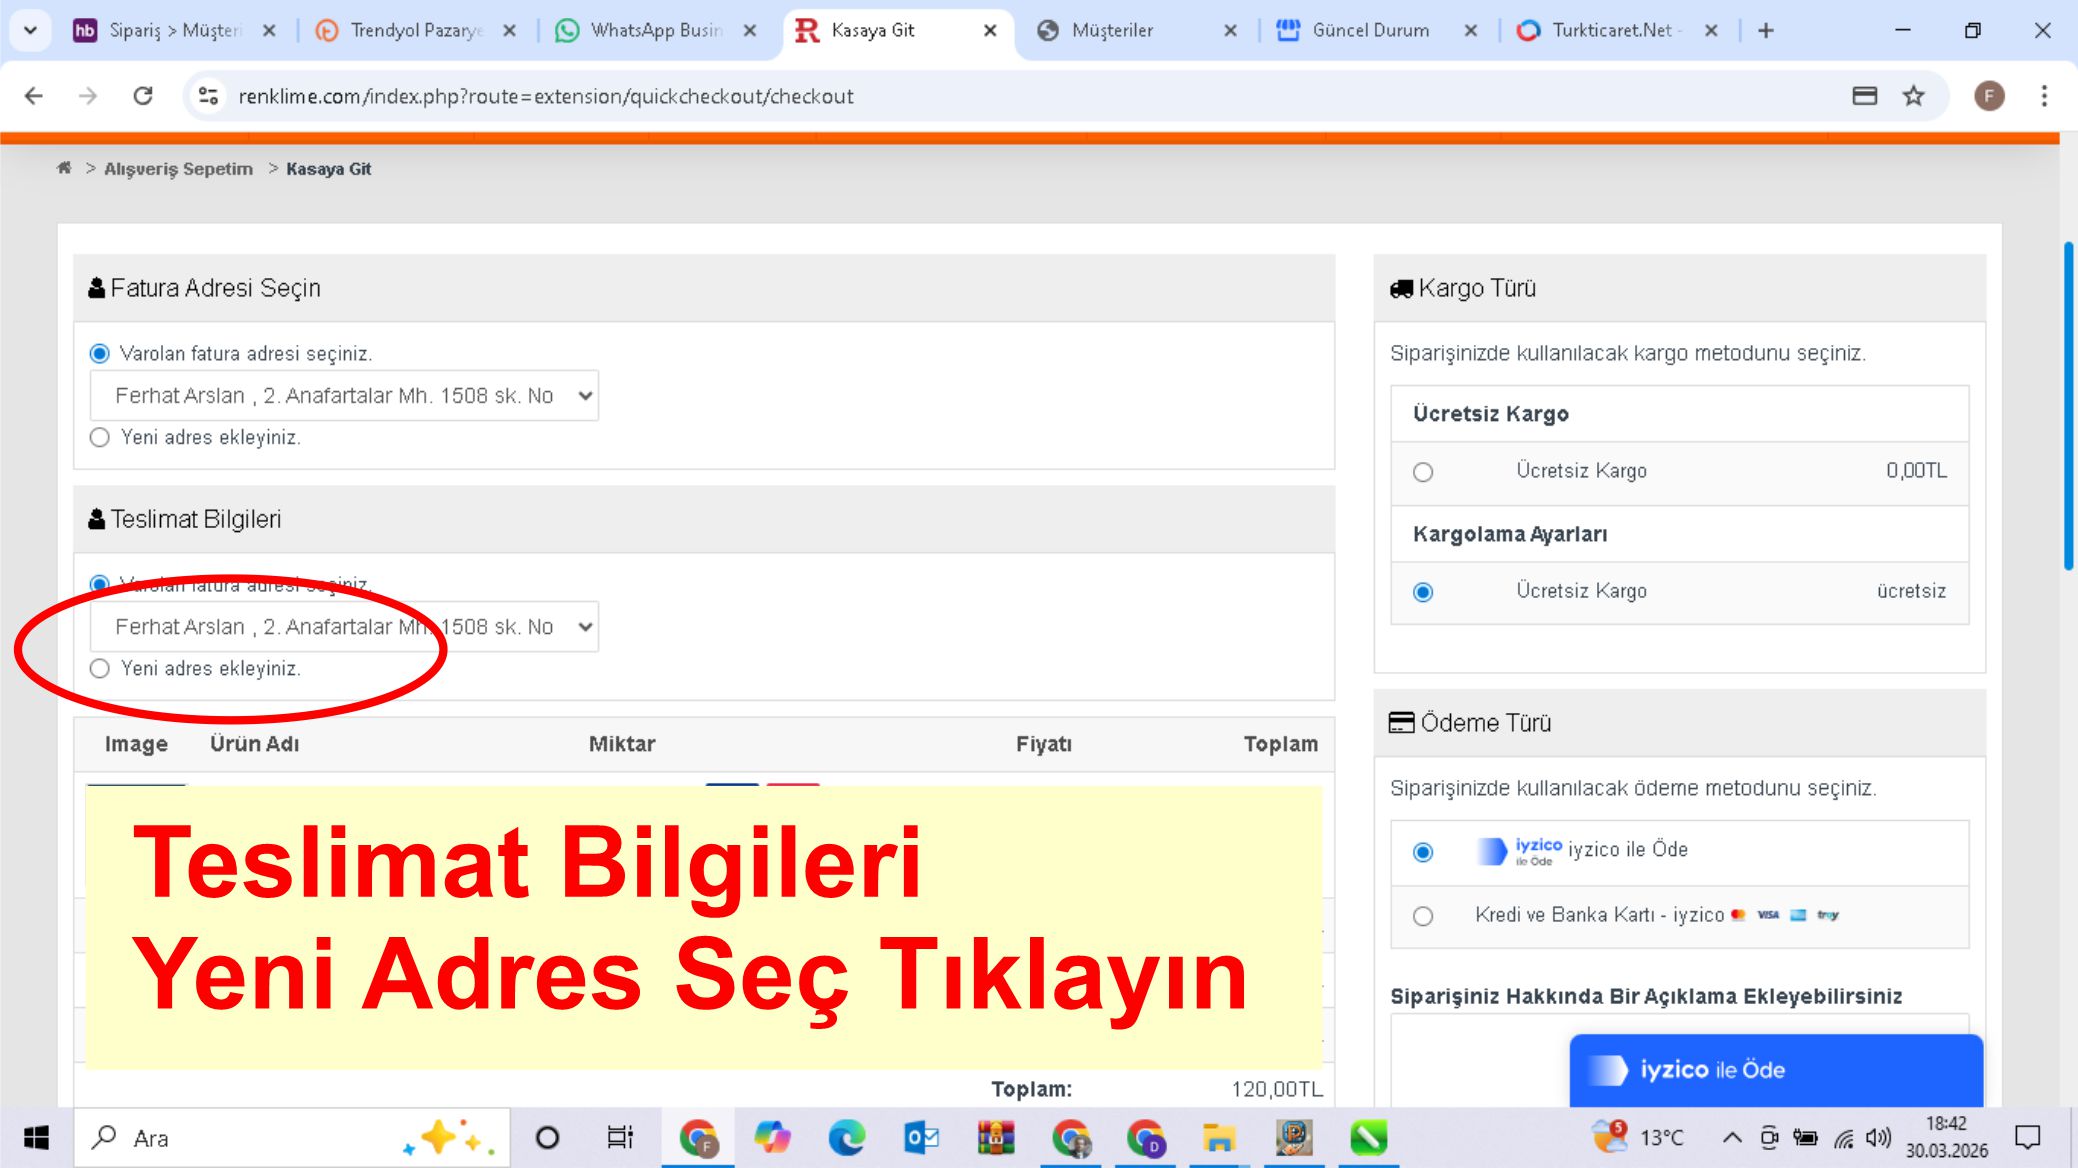Click the Chrome profile avatar icon
2078x1168 pixels.
tap(1989, 96)
